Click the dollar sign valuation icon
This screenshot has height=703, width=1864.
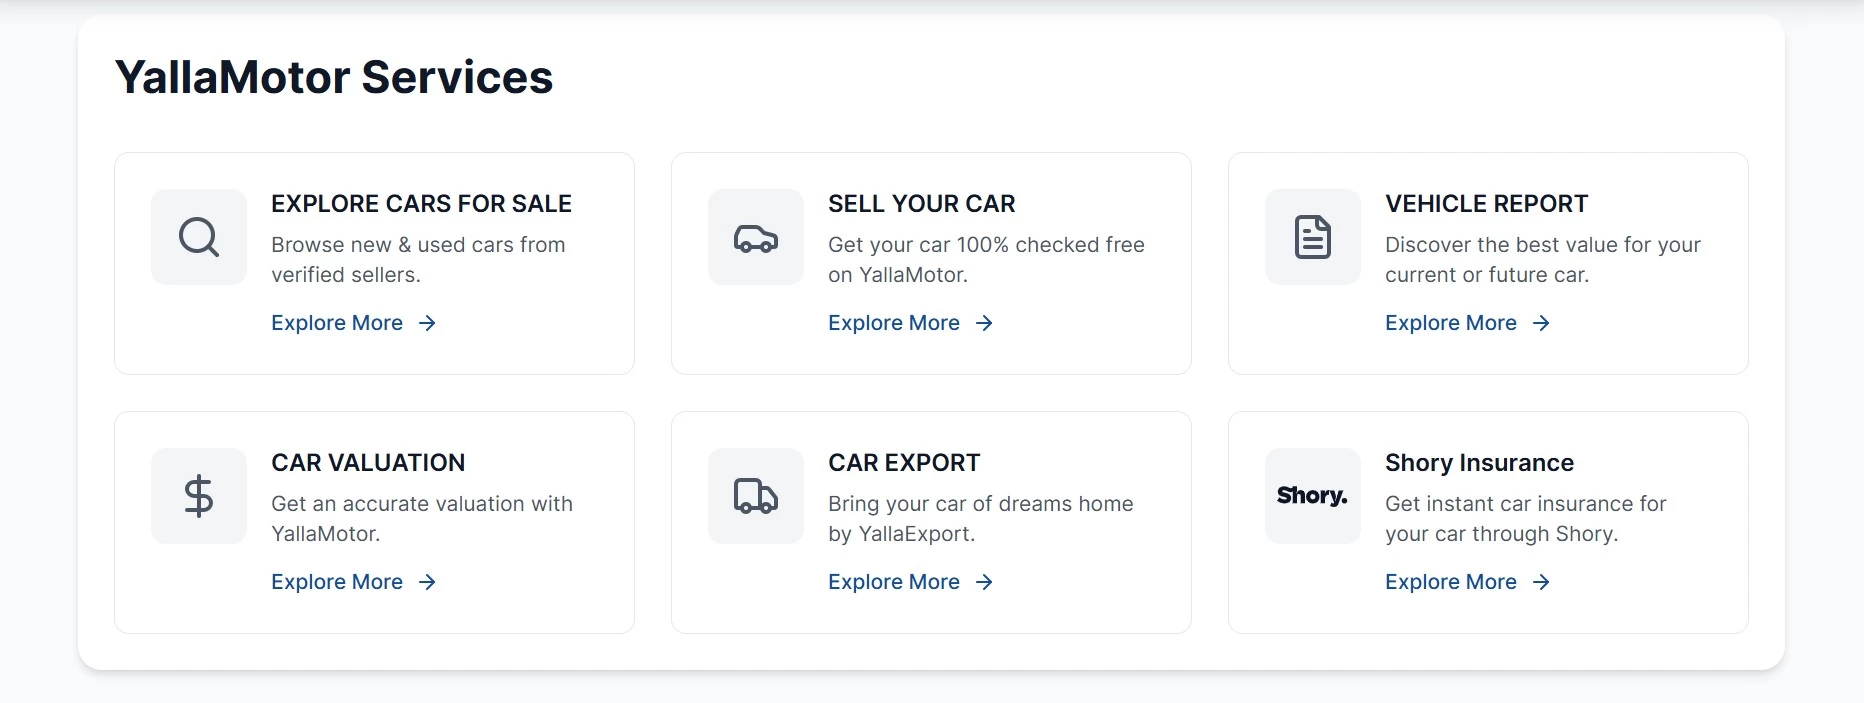[198, 496]
